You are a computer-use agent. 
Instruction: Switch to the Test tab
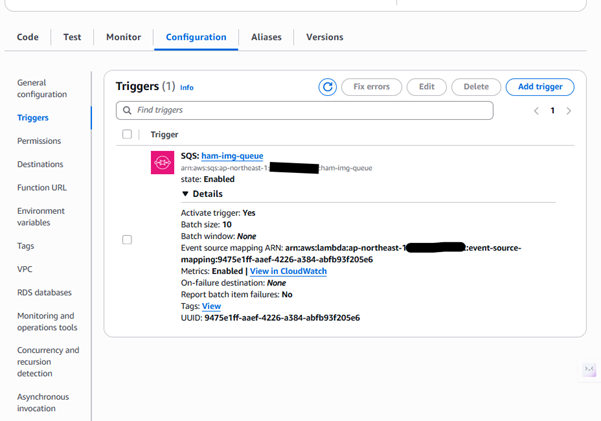72,37
